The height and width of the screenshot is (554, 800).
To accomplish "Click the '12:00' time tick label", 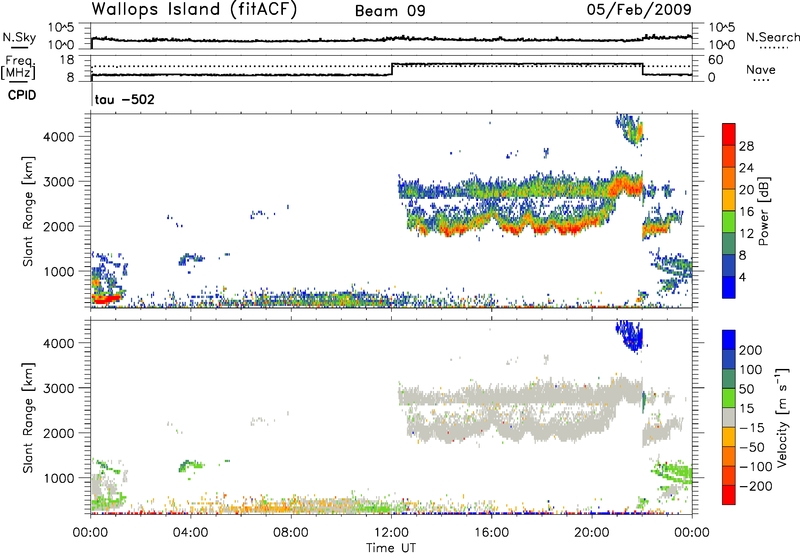I will coord(391,533).
